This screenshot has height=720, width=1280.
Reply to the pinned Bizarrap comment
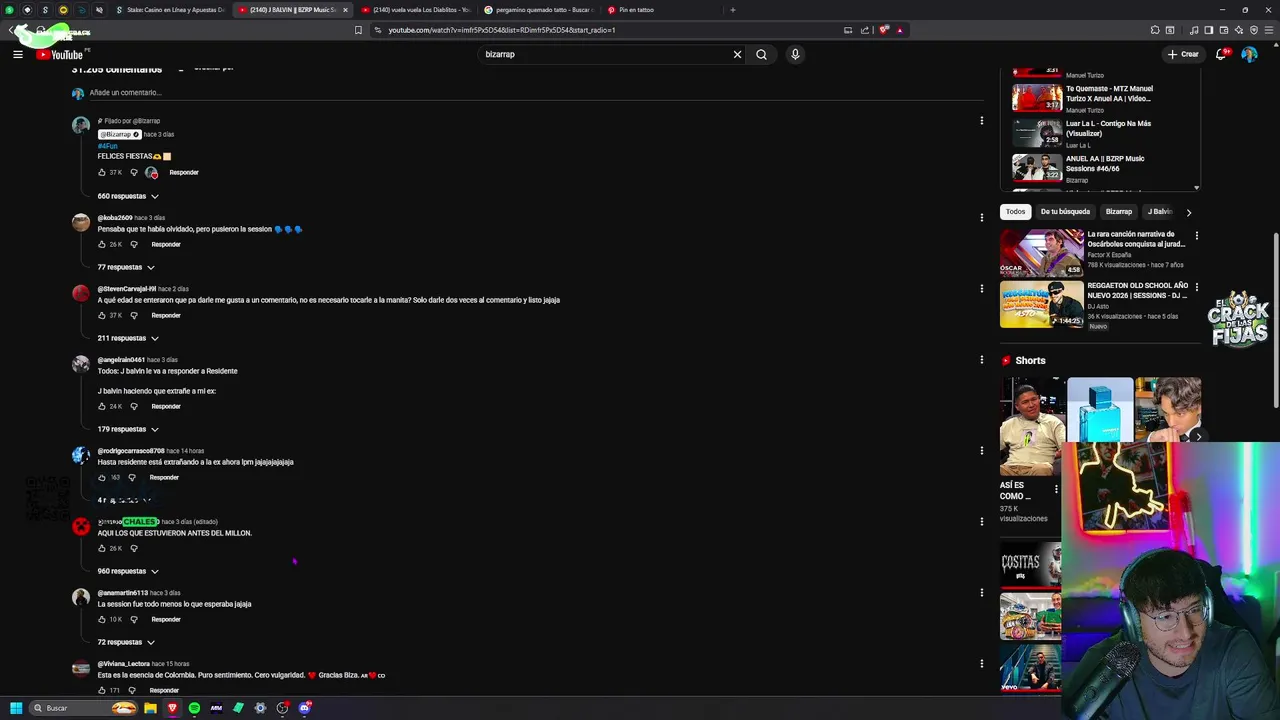184,172
